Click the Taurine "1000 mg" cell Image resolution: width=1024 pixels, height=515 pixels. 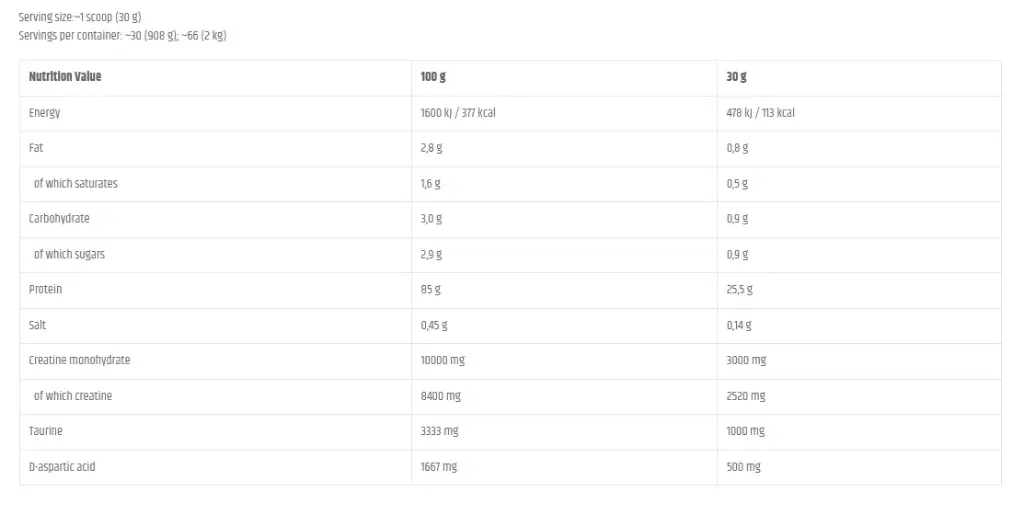click(x=746, y=431)
